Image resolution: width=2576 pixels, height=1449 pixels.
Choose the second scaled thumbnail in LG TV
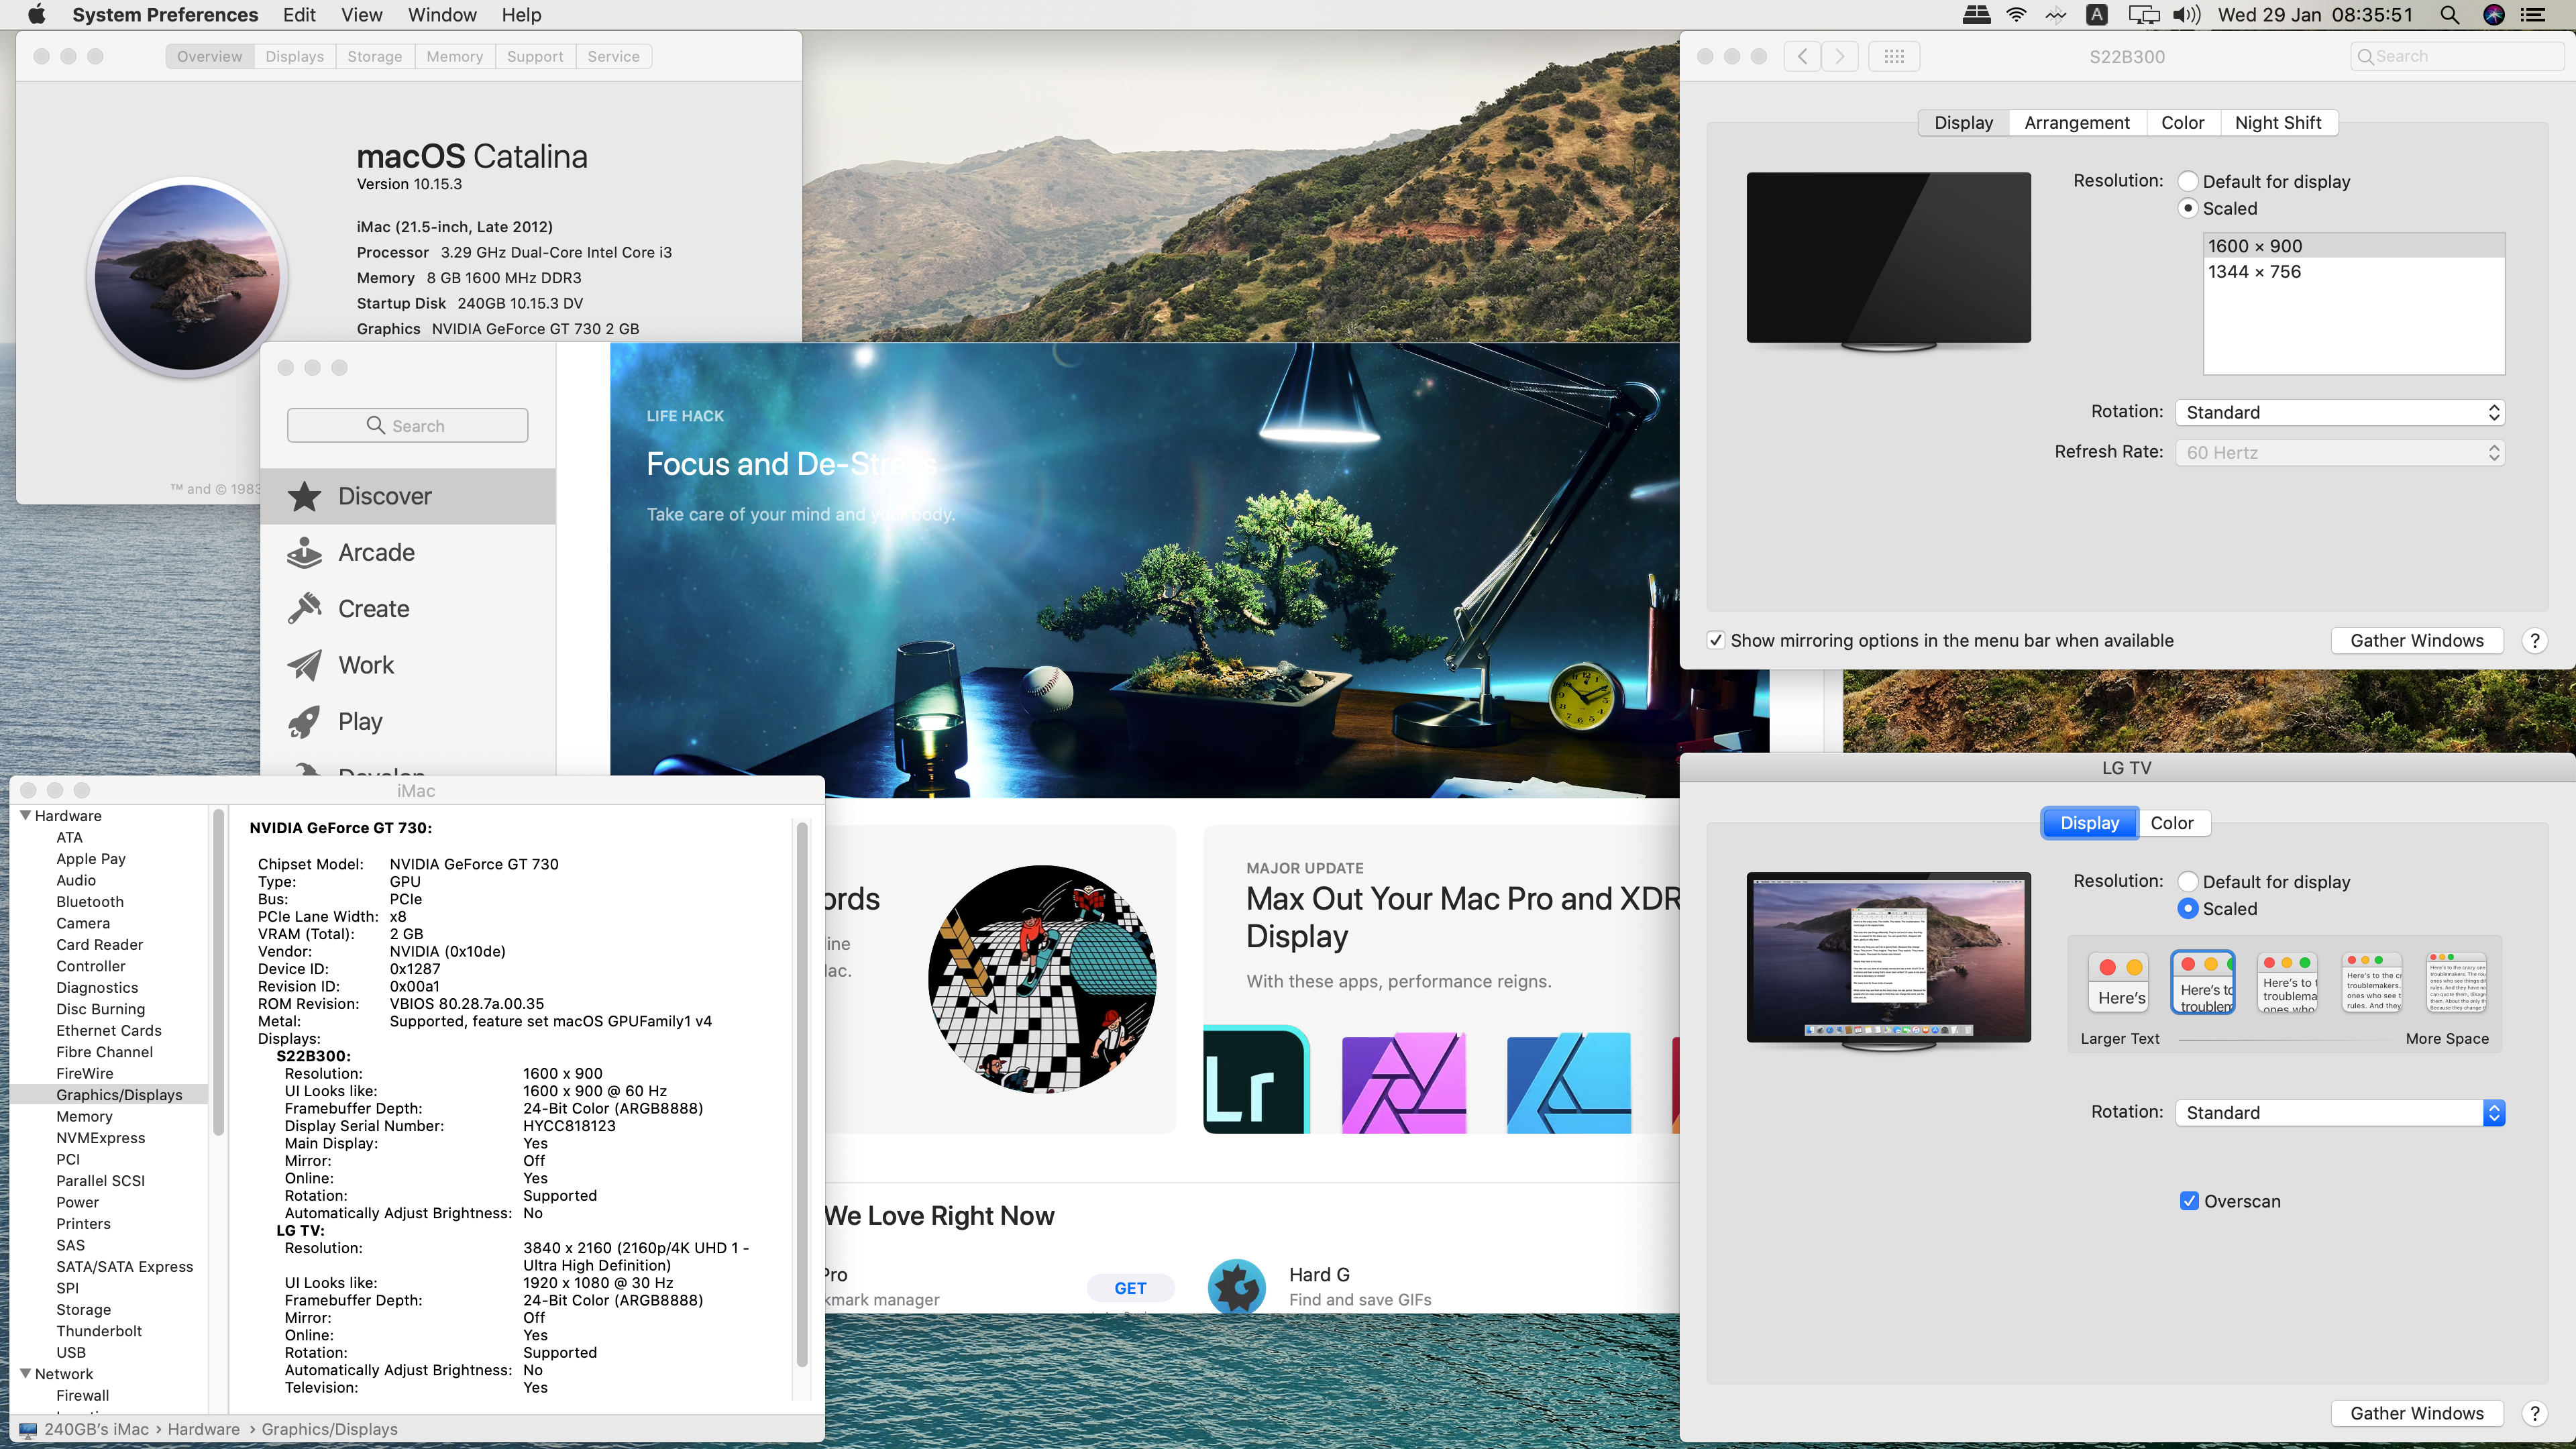click(2204, 982)
